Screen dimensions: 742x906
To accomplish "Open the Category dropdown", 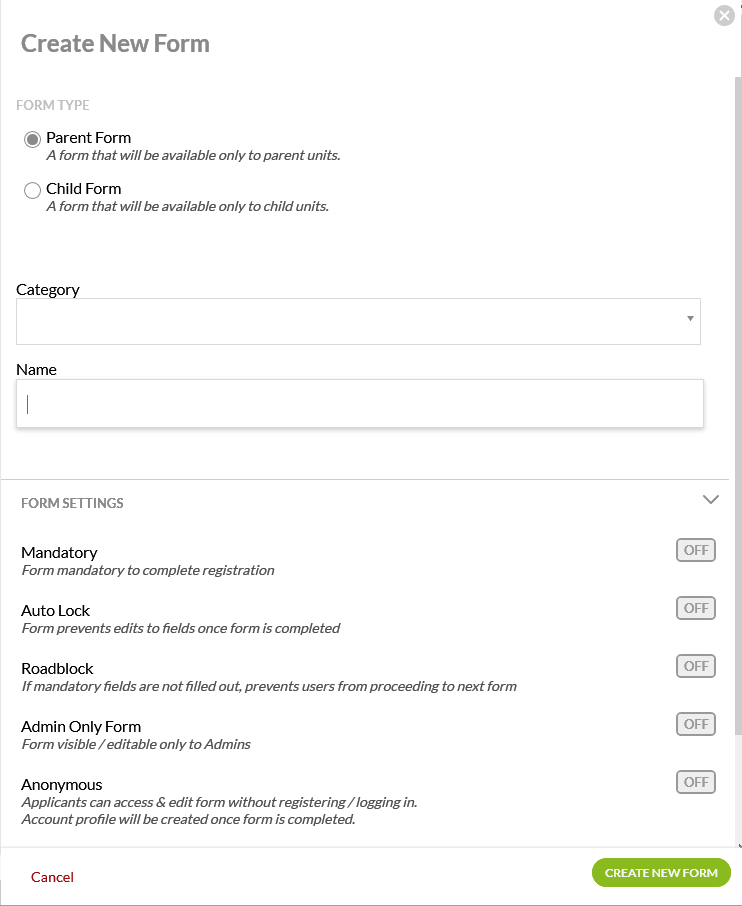I will point(350,321).
